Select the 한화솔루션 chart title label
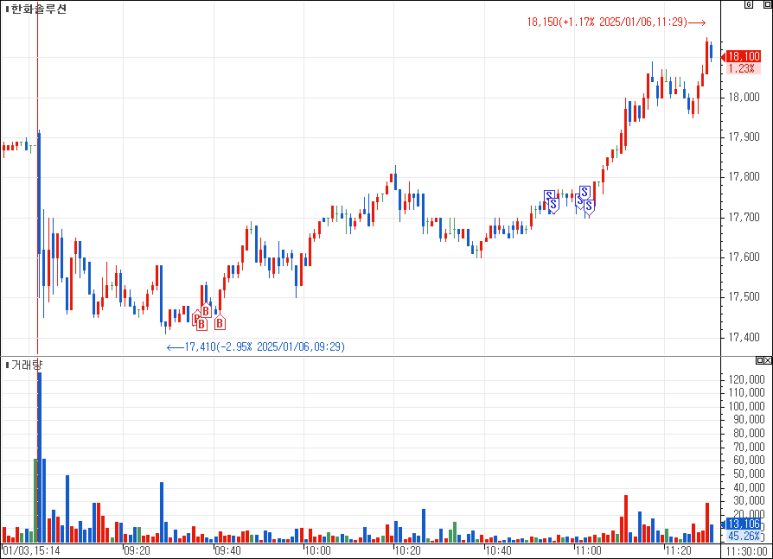 point(38,9)
